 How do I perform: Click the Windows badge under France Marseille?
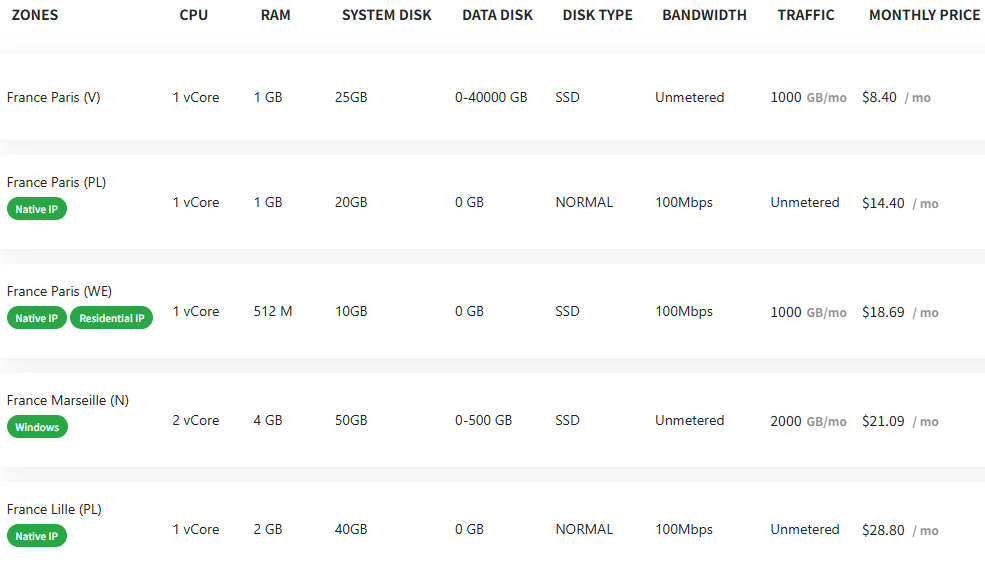[x=37, y=427]
